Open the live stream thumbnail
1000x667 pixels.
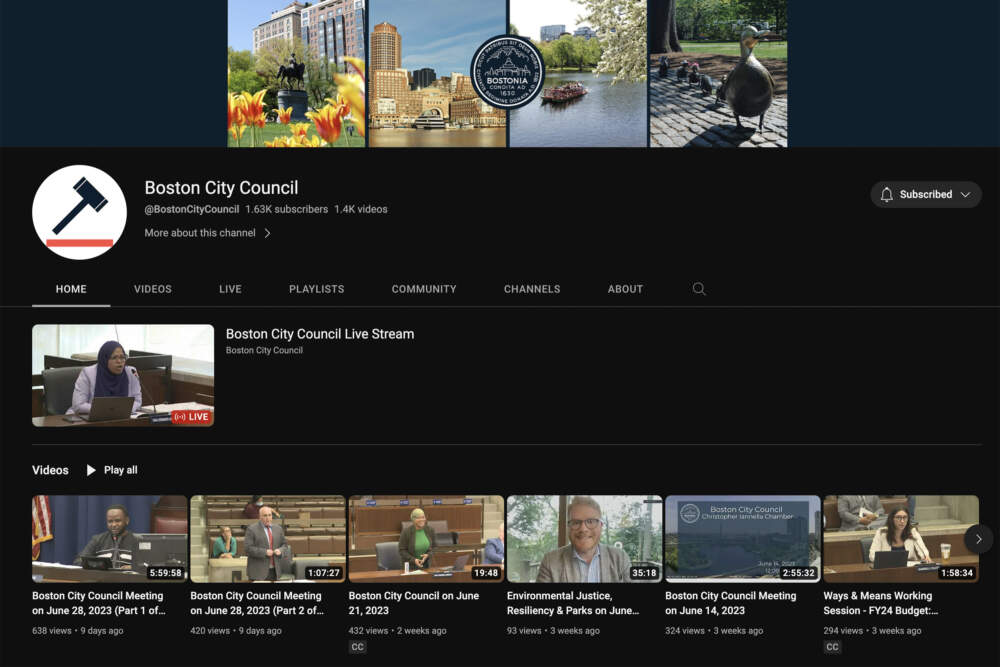pyautogui.click(x=123, y=375)
